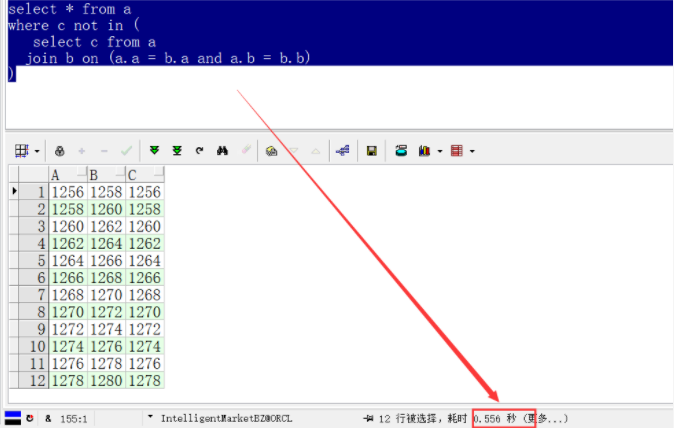Open find with the binoculars icon
Viewport: 674px width, 428px height.
point(222,150)
